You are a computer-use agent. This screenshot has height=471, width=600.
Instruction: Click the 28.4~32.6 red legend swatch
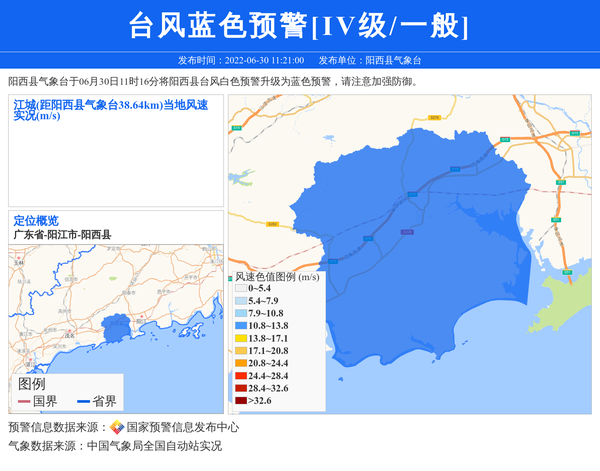tap(240, 389)
